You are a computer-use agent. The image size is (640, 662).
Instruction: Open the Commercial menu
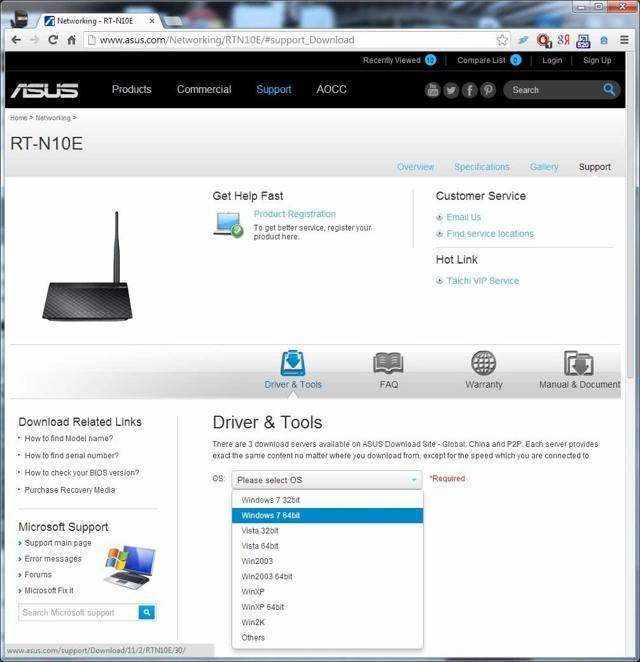(204, 90)
